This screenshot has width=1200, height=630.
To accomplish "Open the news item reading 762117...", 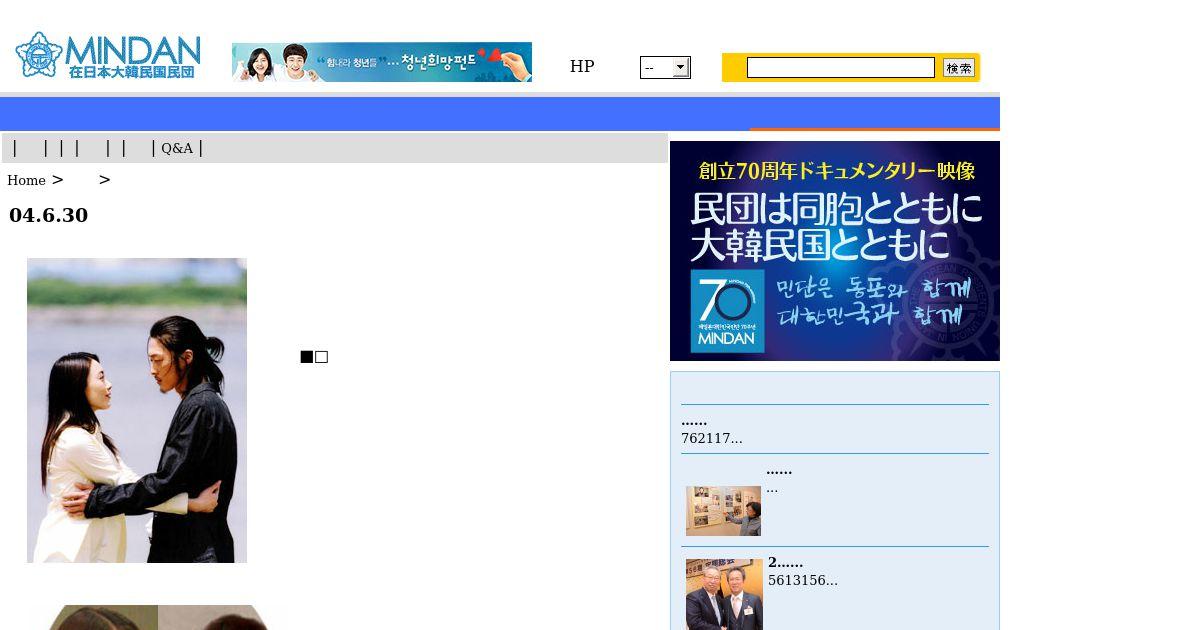I will pos(712,438).
